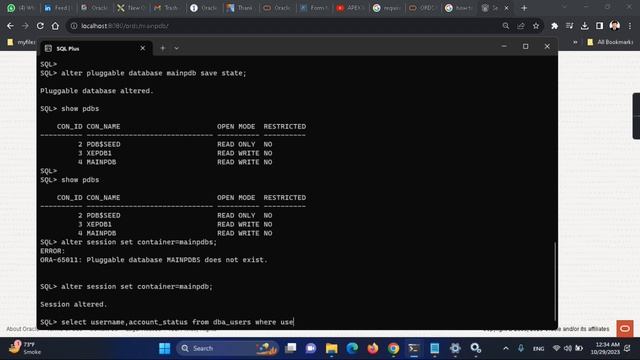Switch to the Form tab
640x360 pixels.
coord(313,8)
